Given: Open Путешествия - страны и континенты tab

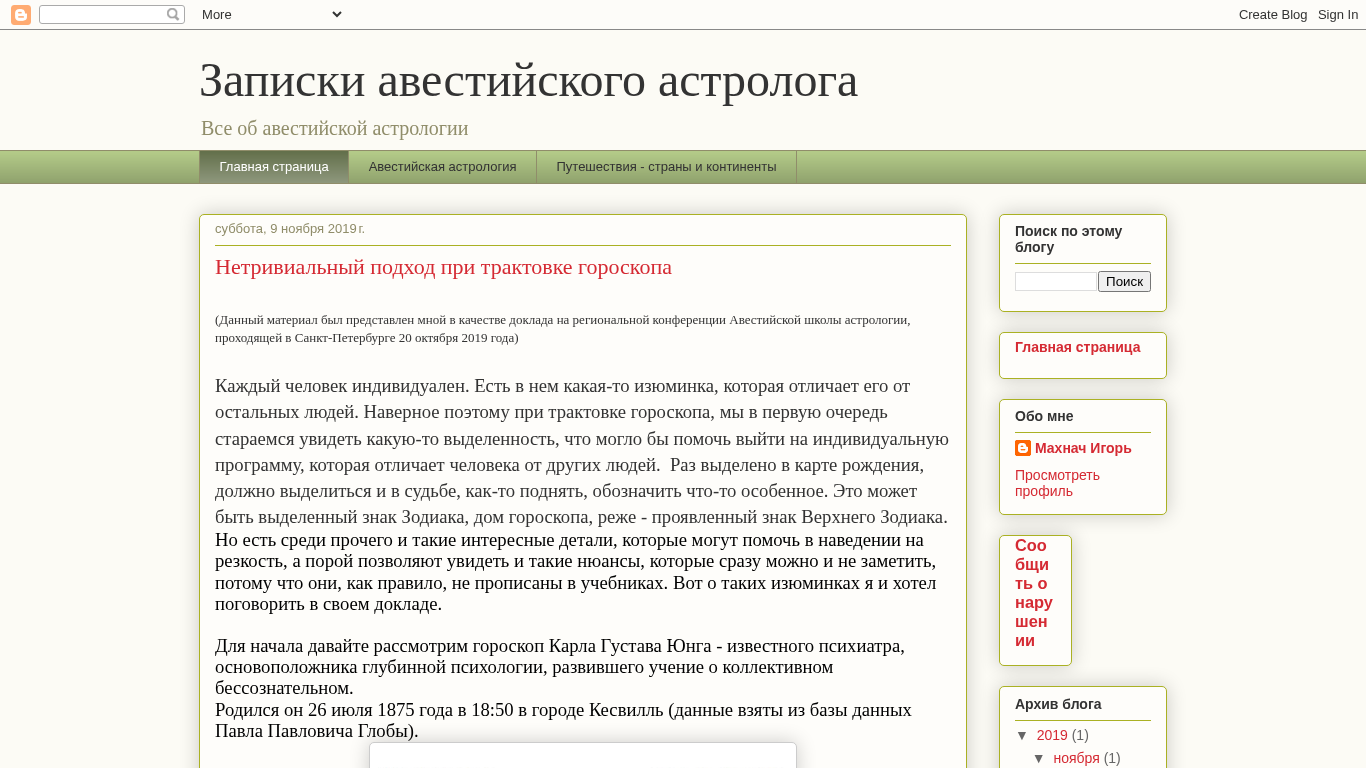Looking at the screenshot, I should (x=666, y=167).
